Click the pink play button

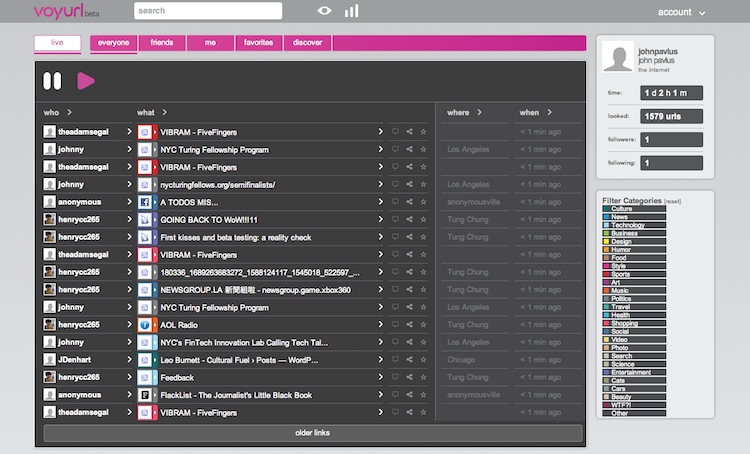pos(86,81)
